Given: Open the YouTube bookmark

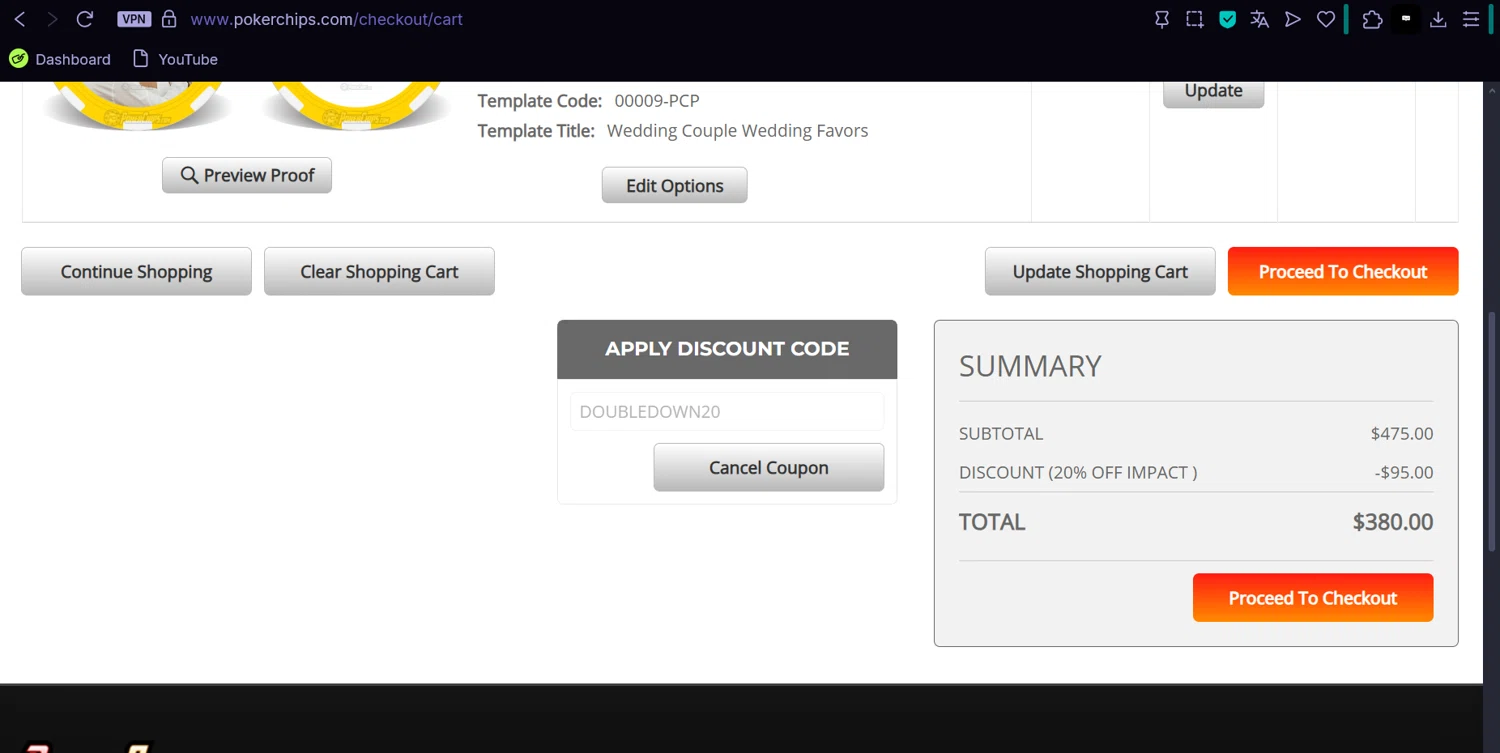Looking at the screenshot, I should (175, 59).
